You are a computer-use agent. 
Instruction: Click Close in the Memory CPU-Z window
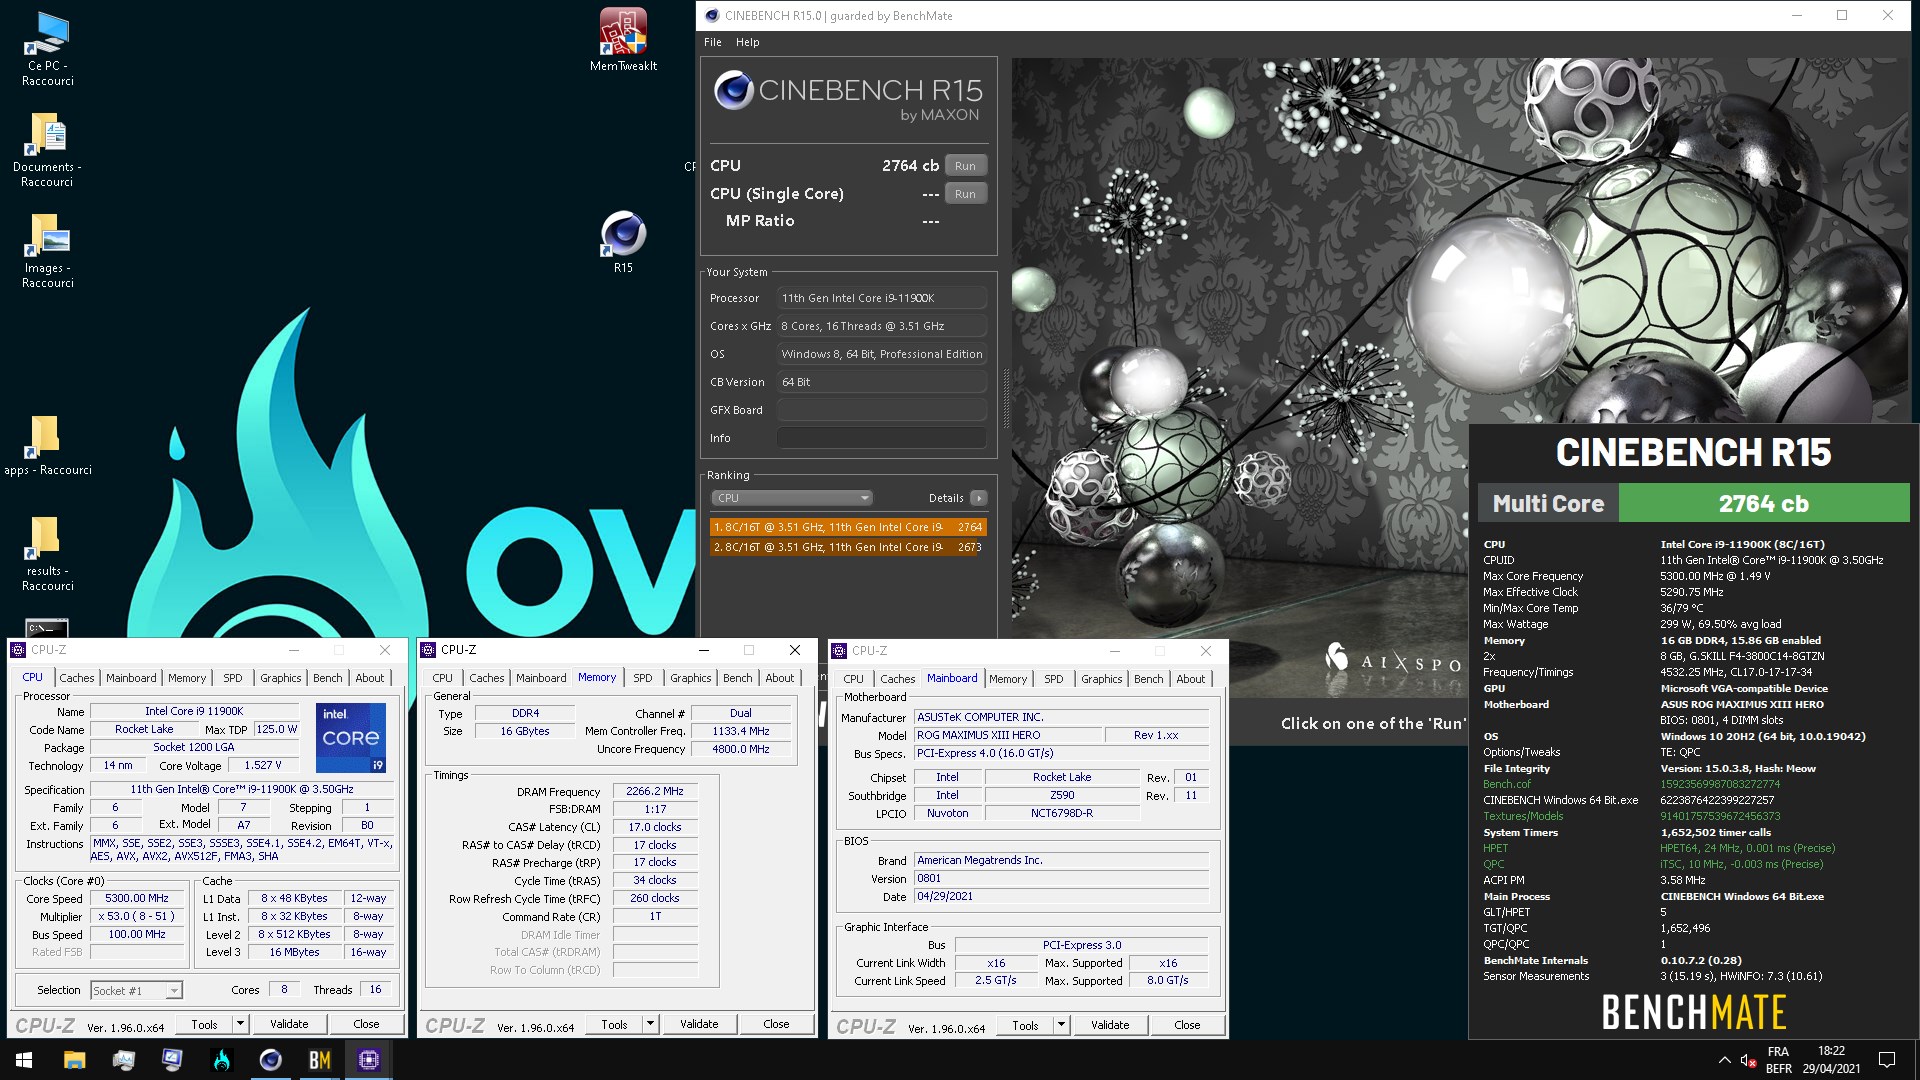(776, 1024)
